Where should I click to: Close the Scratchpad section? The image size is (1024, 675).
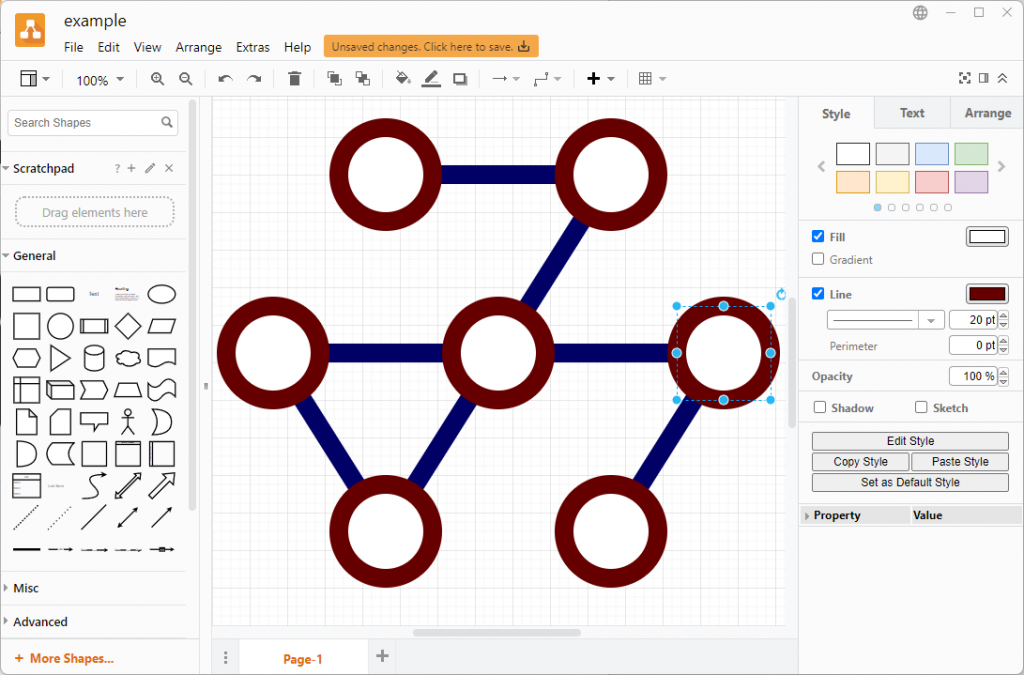[169, 168]
